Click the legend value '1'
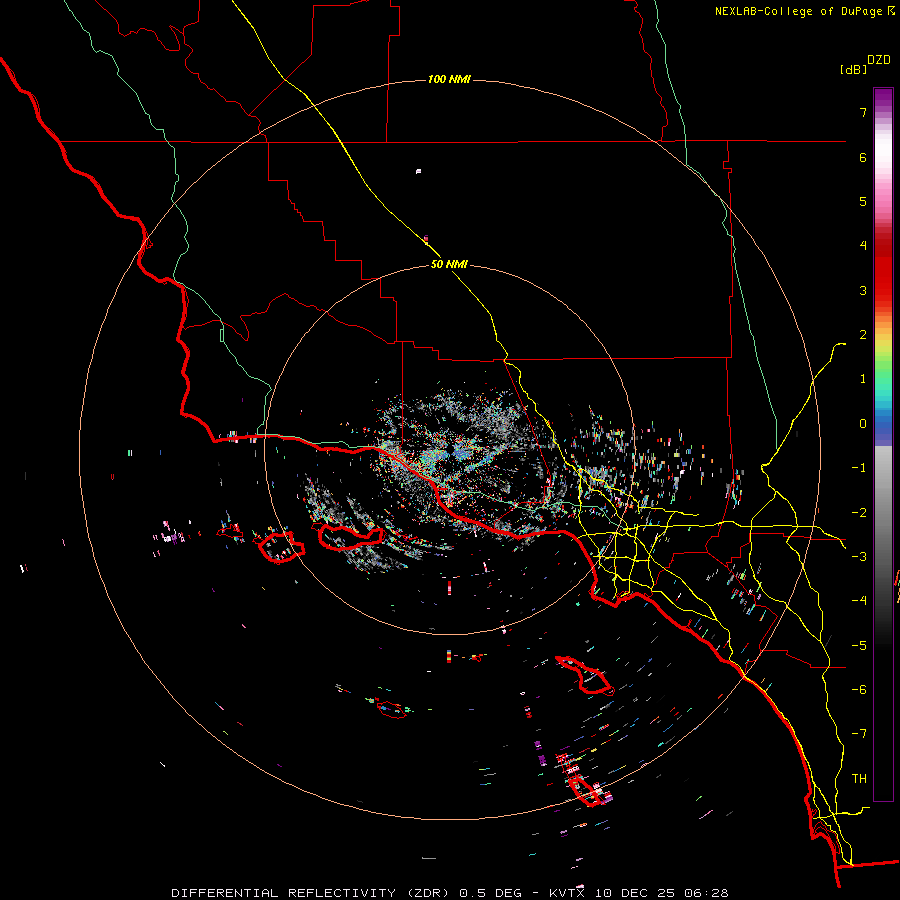 point(863,379)
